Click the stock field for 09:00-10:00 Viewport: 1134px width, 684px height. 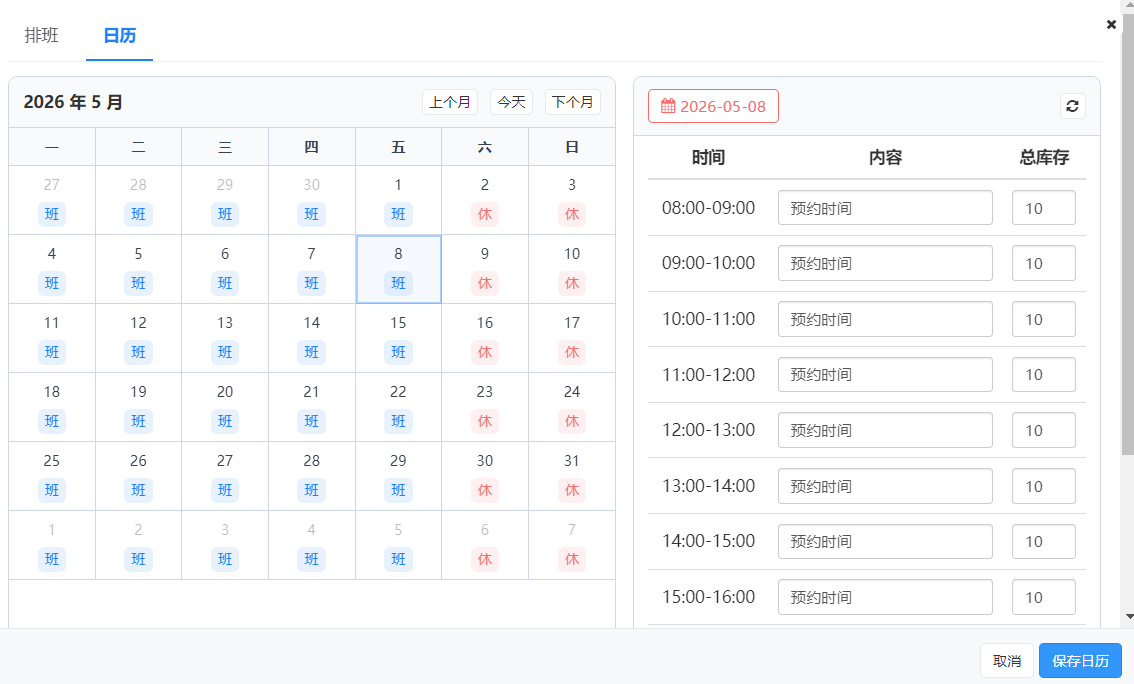click(x=1044, y=263)
